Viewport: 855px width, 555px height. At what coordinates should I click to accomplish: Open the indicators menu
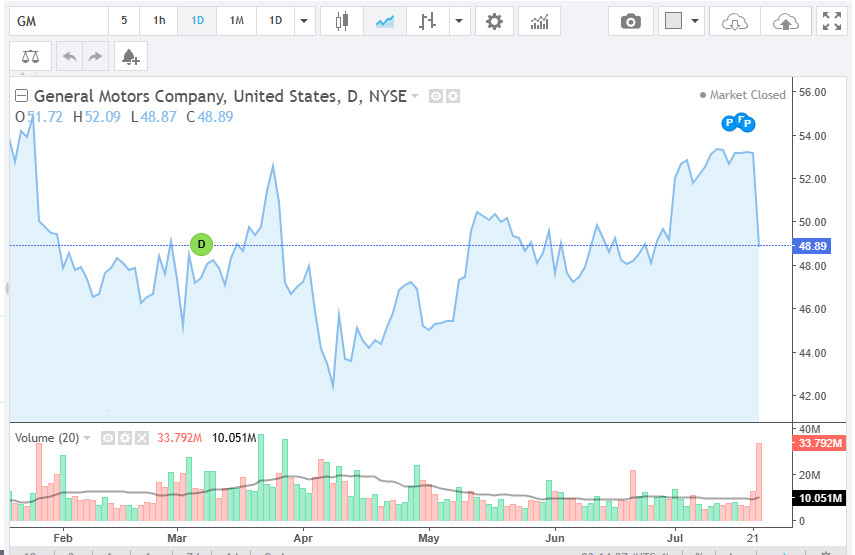point(539,21)
